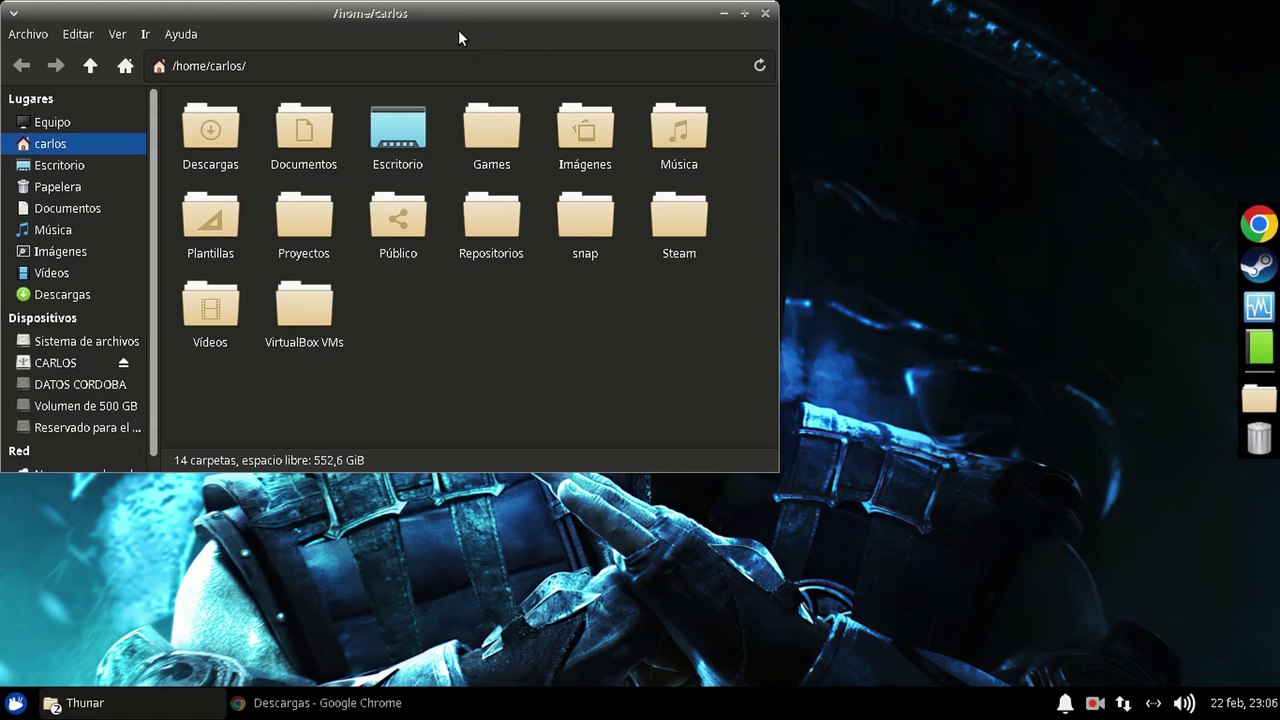The height and width of the screenshot is (720, 1280).
Task: Open Sistema de archivos device
Action: (73, 341)
